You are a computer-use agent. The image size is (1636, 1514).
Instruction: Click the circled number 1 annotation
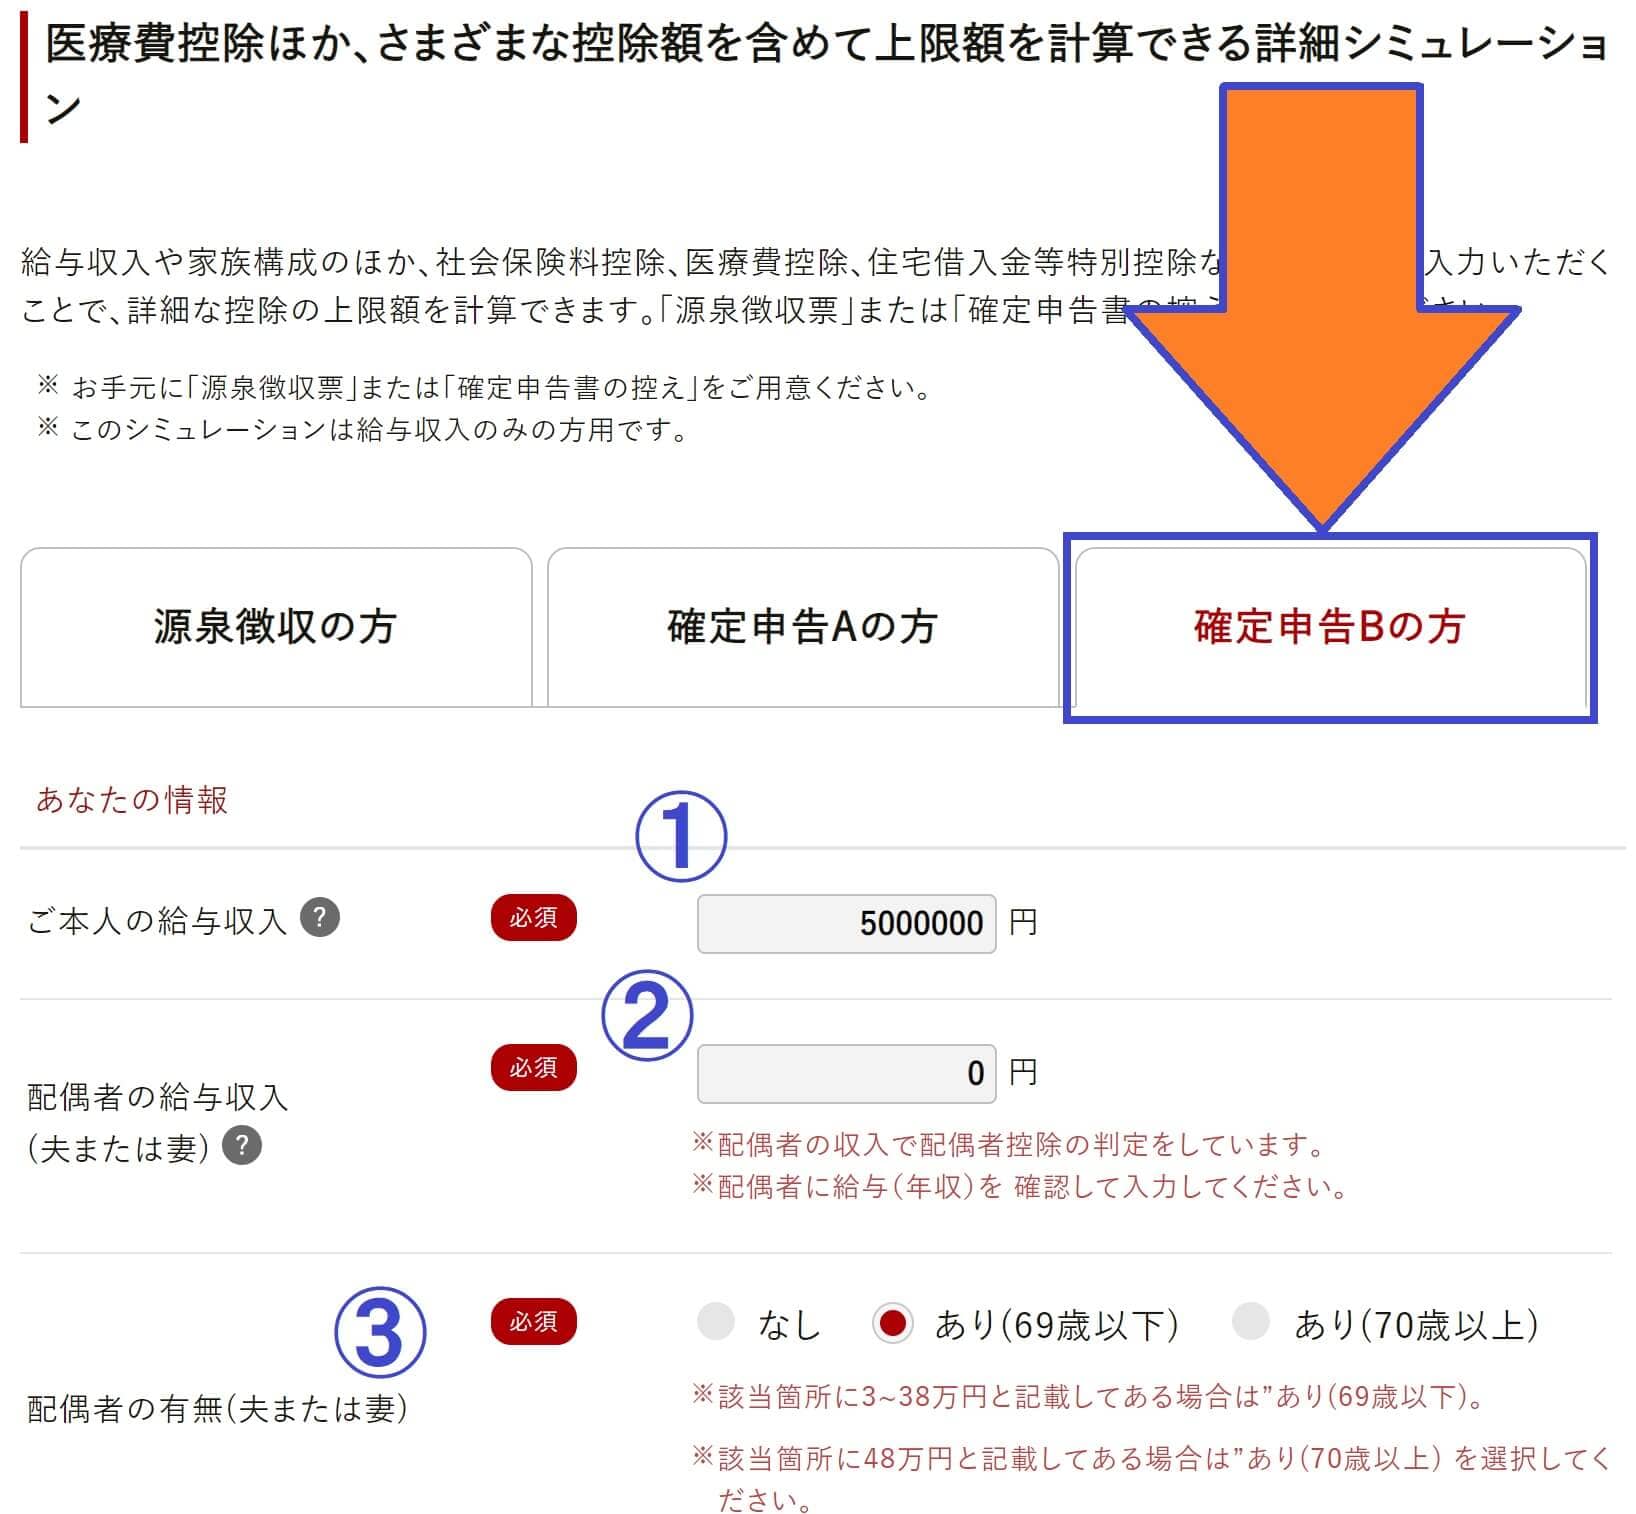(x=680, y=836)
